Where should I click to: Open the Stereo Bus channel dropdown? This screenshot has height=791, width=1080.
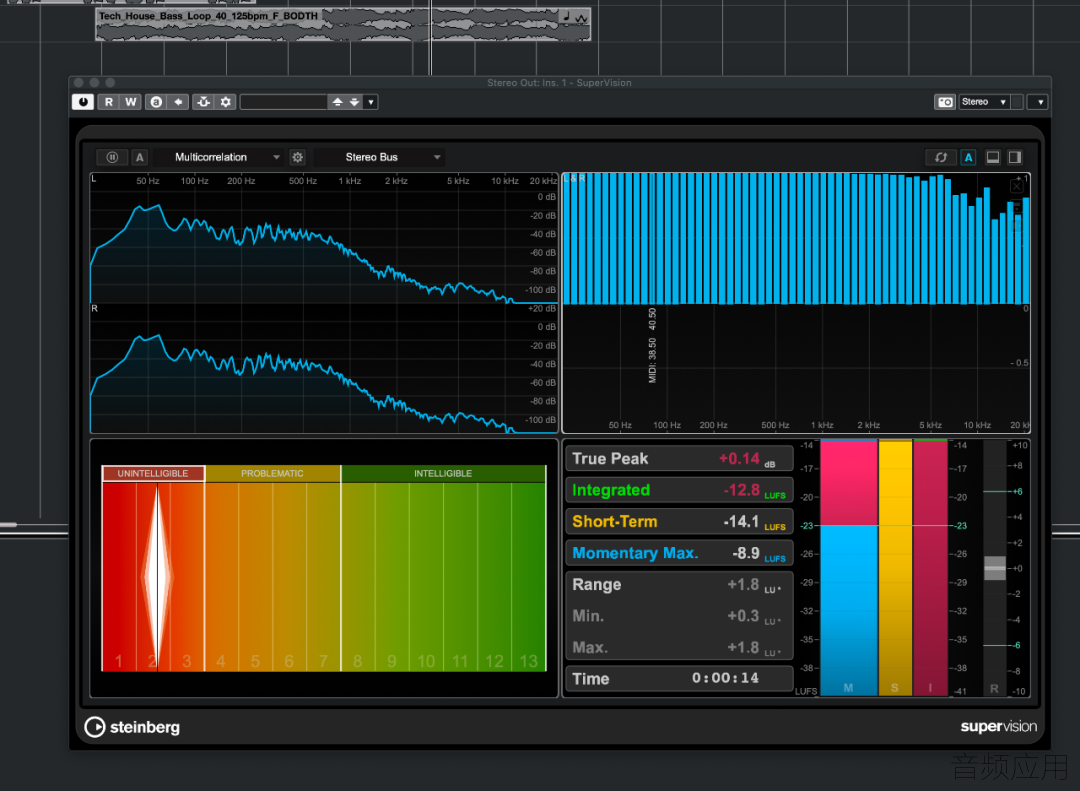tap(380, 157)
